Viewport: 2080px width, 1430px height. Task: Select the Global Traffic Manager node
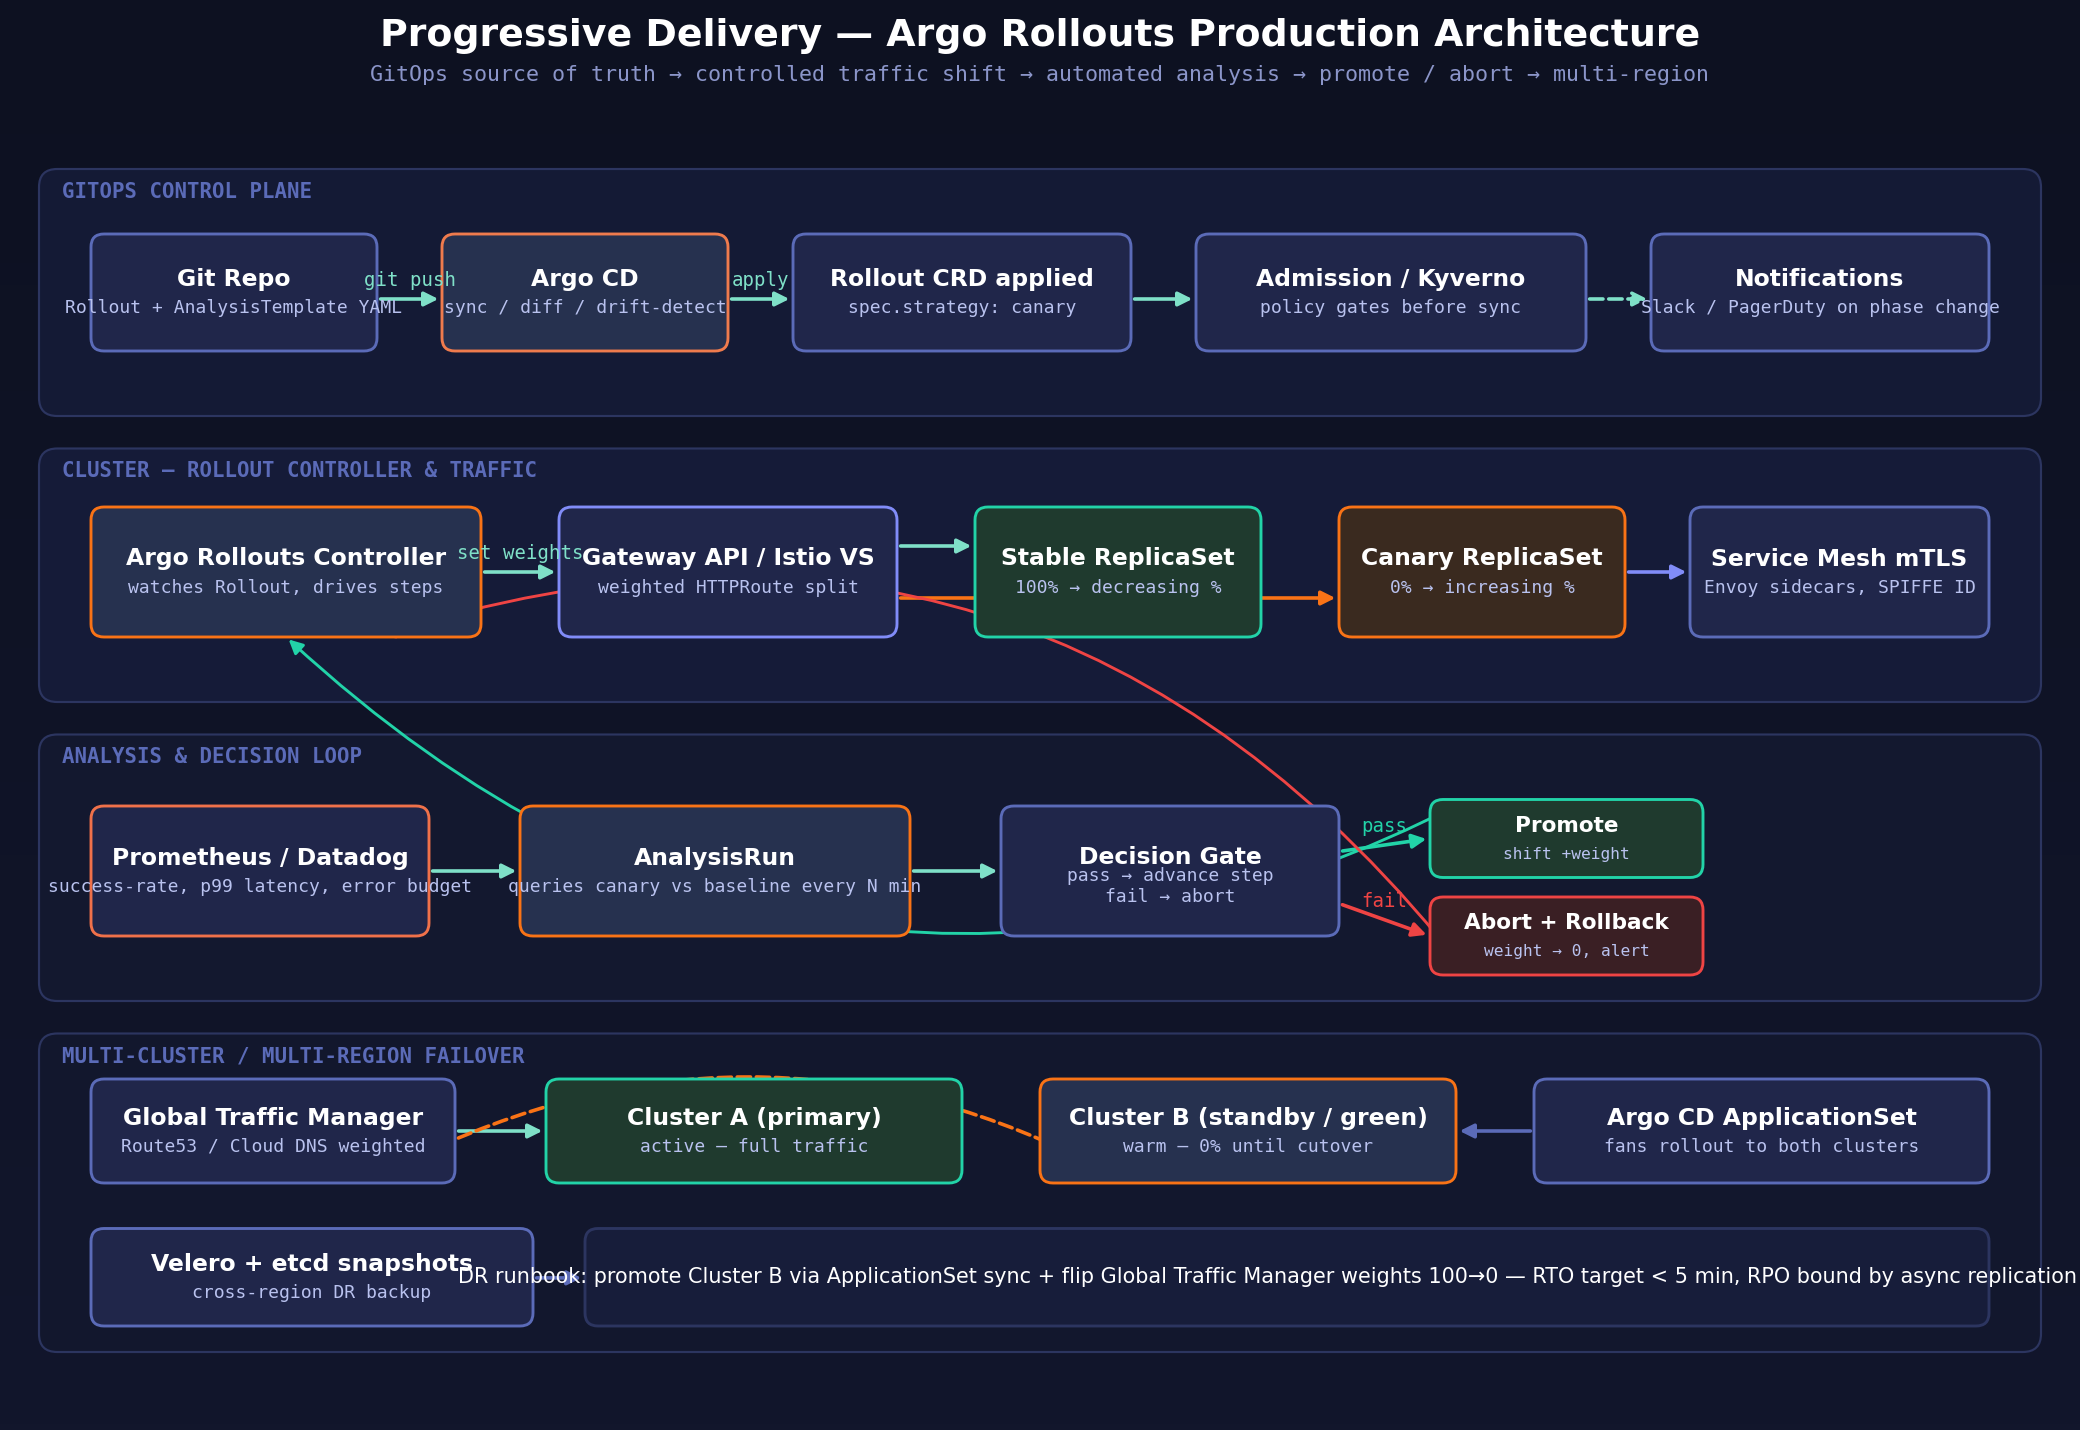click(x=273, y=1131)
